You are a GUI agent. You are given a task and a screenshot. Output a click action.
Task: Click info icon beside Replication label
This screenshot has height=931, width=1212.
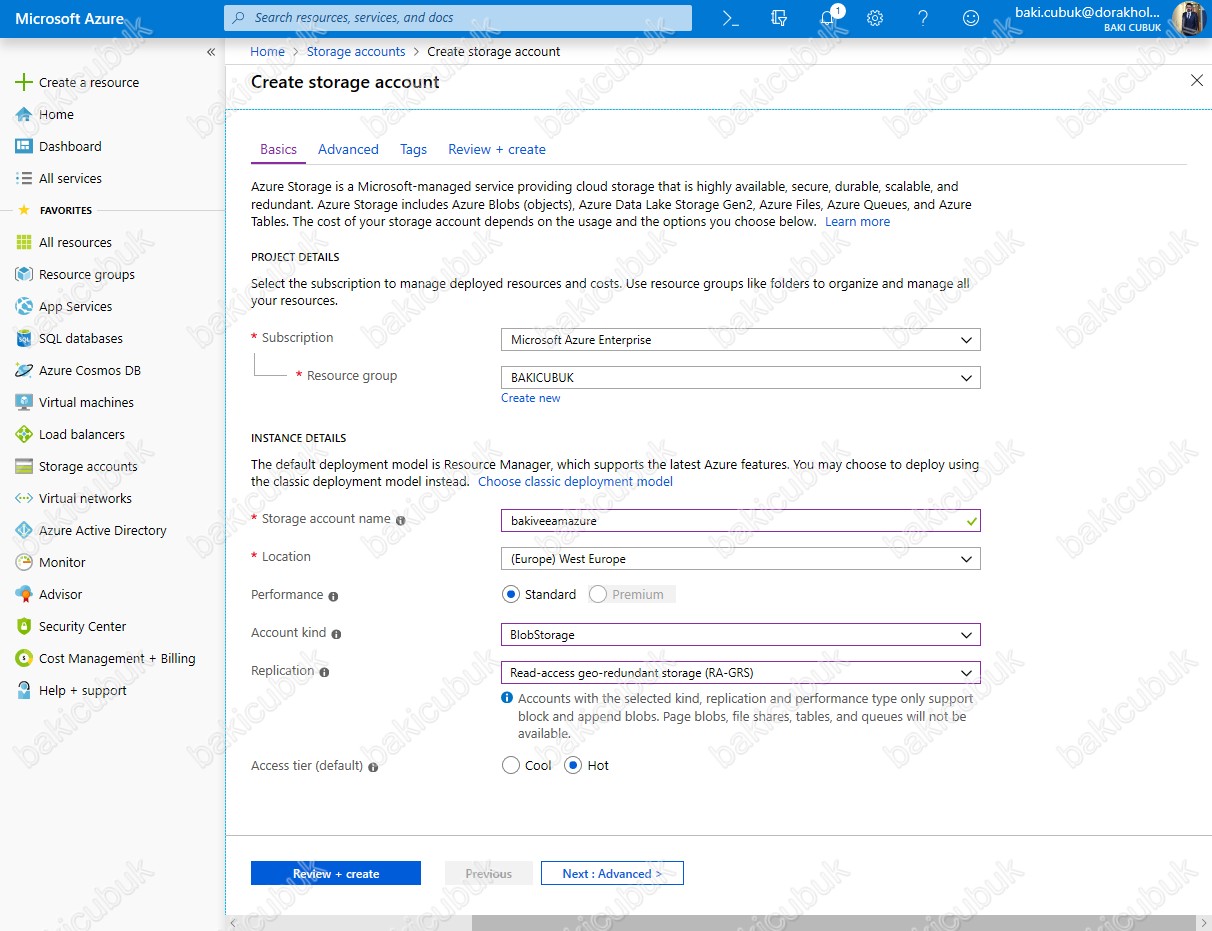pyautogui.click(x=324, y=672)
